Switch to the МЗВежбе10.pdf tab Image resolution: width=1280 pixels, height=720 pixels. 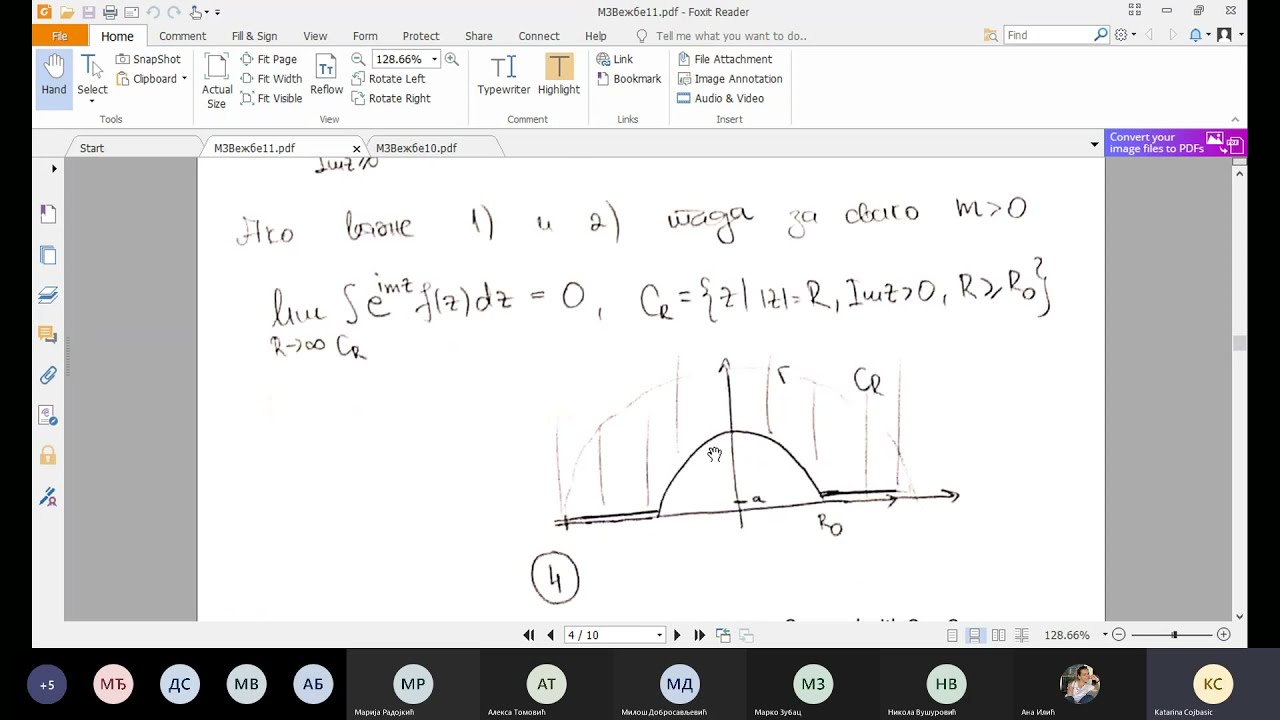416,148
